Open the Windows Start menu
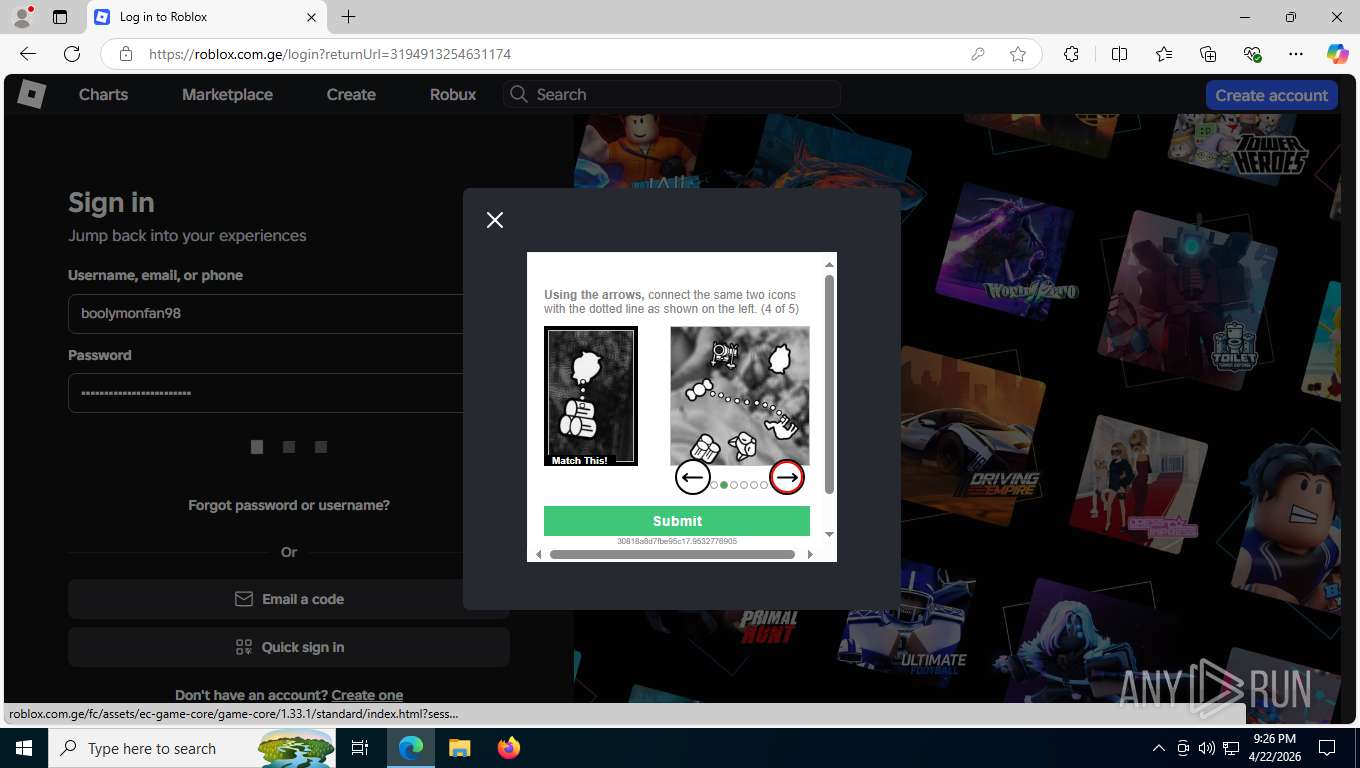This screenshot has height=768, width=1360. pyautogui.click(x=24, y=748)
